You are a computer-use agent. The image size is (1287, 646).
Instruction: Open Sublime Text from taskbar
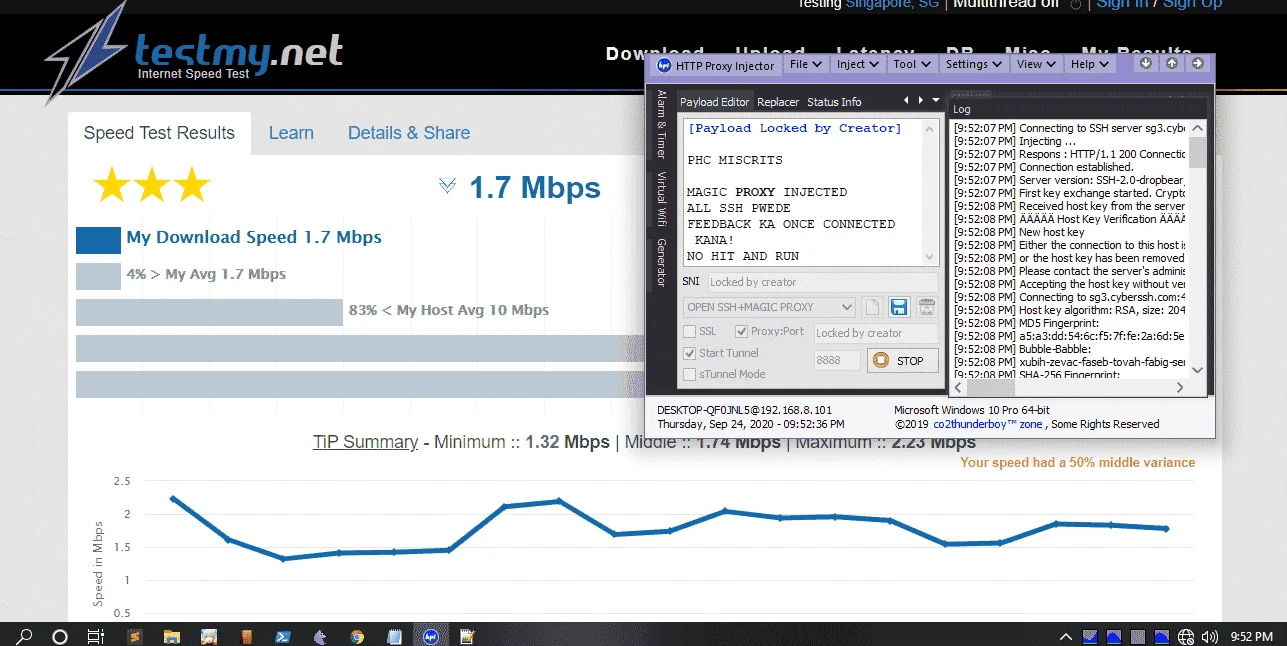tap(135, 635)
